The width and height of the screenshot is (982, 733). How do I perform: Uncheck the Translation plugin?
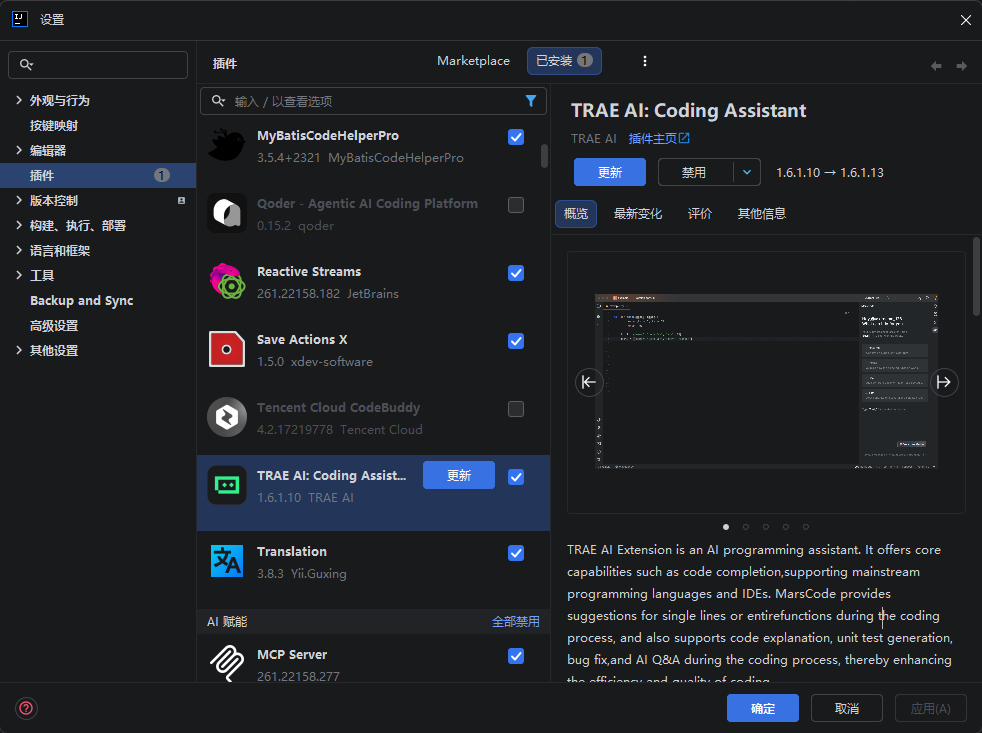(x=516, y=553)
